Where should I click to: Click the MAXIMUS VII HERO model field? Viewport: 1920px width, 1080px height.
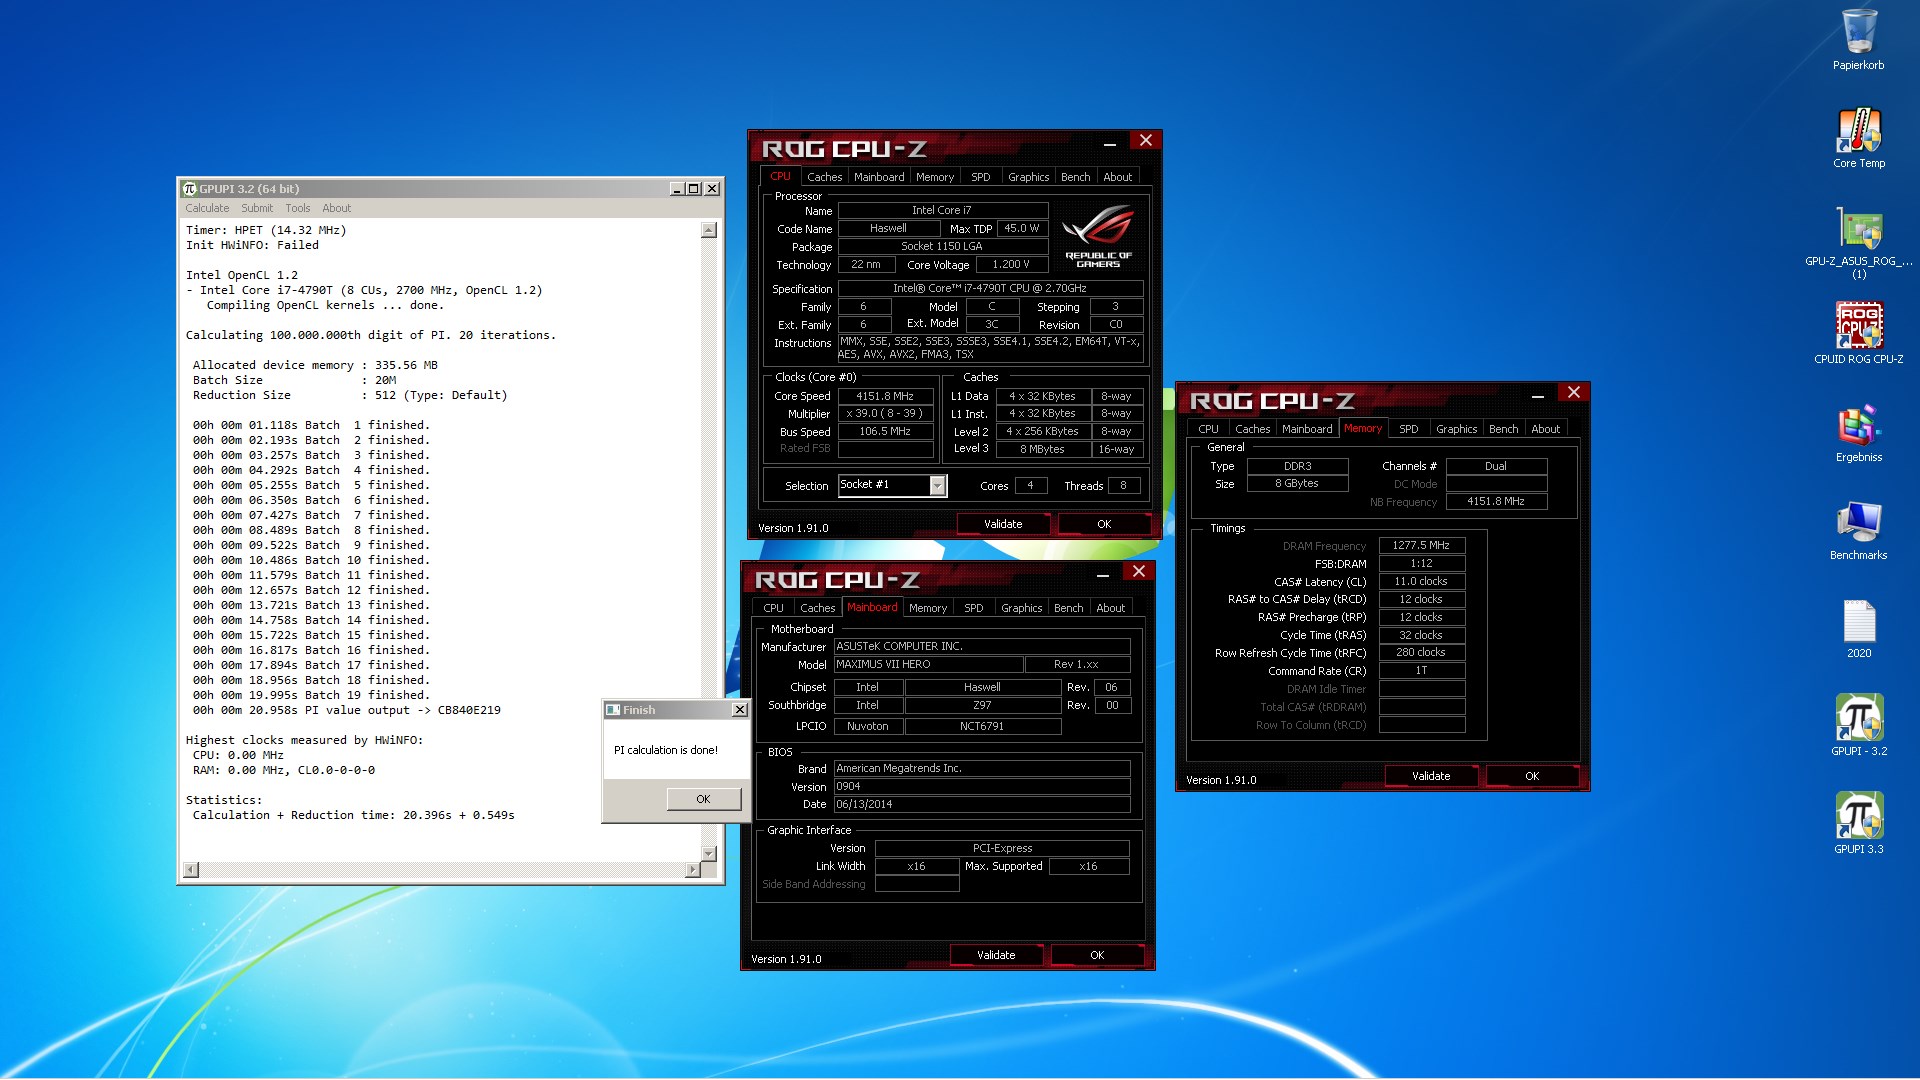[929, 664]
